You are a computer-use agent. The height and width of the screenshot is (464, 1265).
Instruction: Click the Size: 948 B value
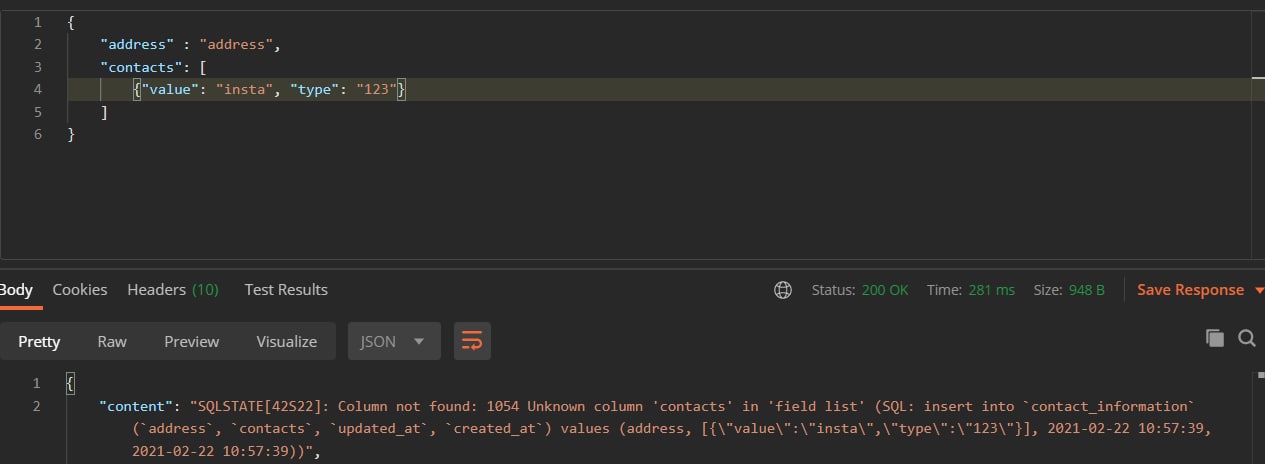tap(1069, 290)
